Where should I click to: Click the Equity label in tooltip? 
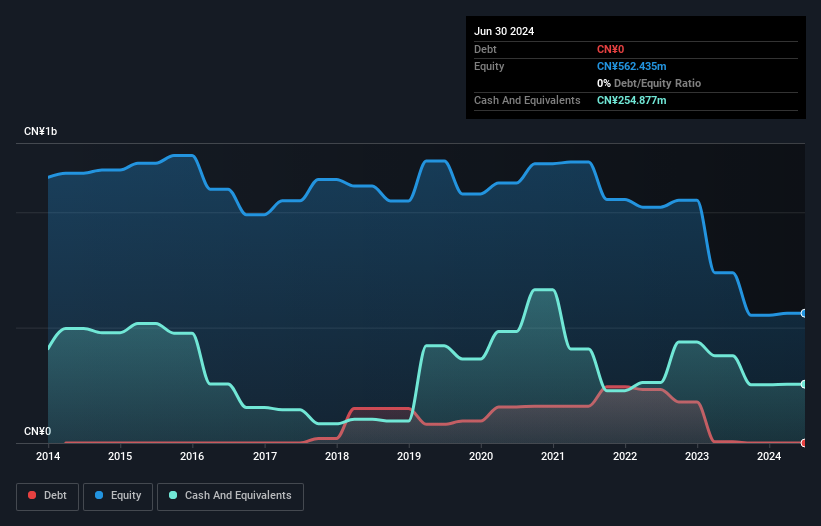[x=489, y=66]
